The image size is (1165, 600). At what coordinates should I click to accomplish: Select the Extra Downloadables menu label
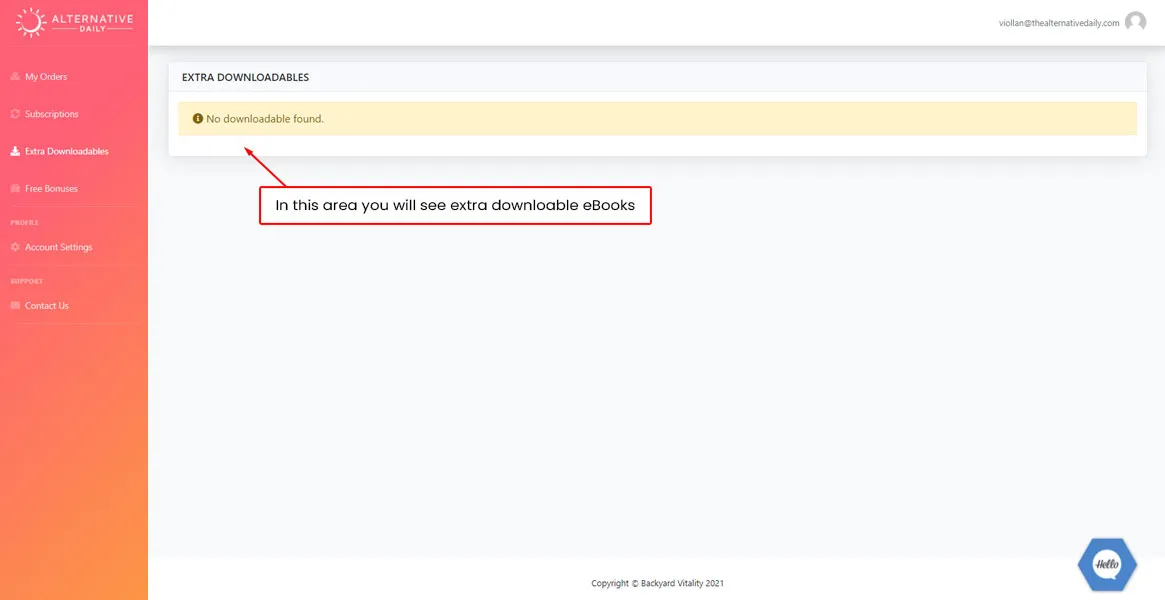pyautogui.click(x=67, y=152)
